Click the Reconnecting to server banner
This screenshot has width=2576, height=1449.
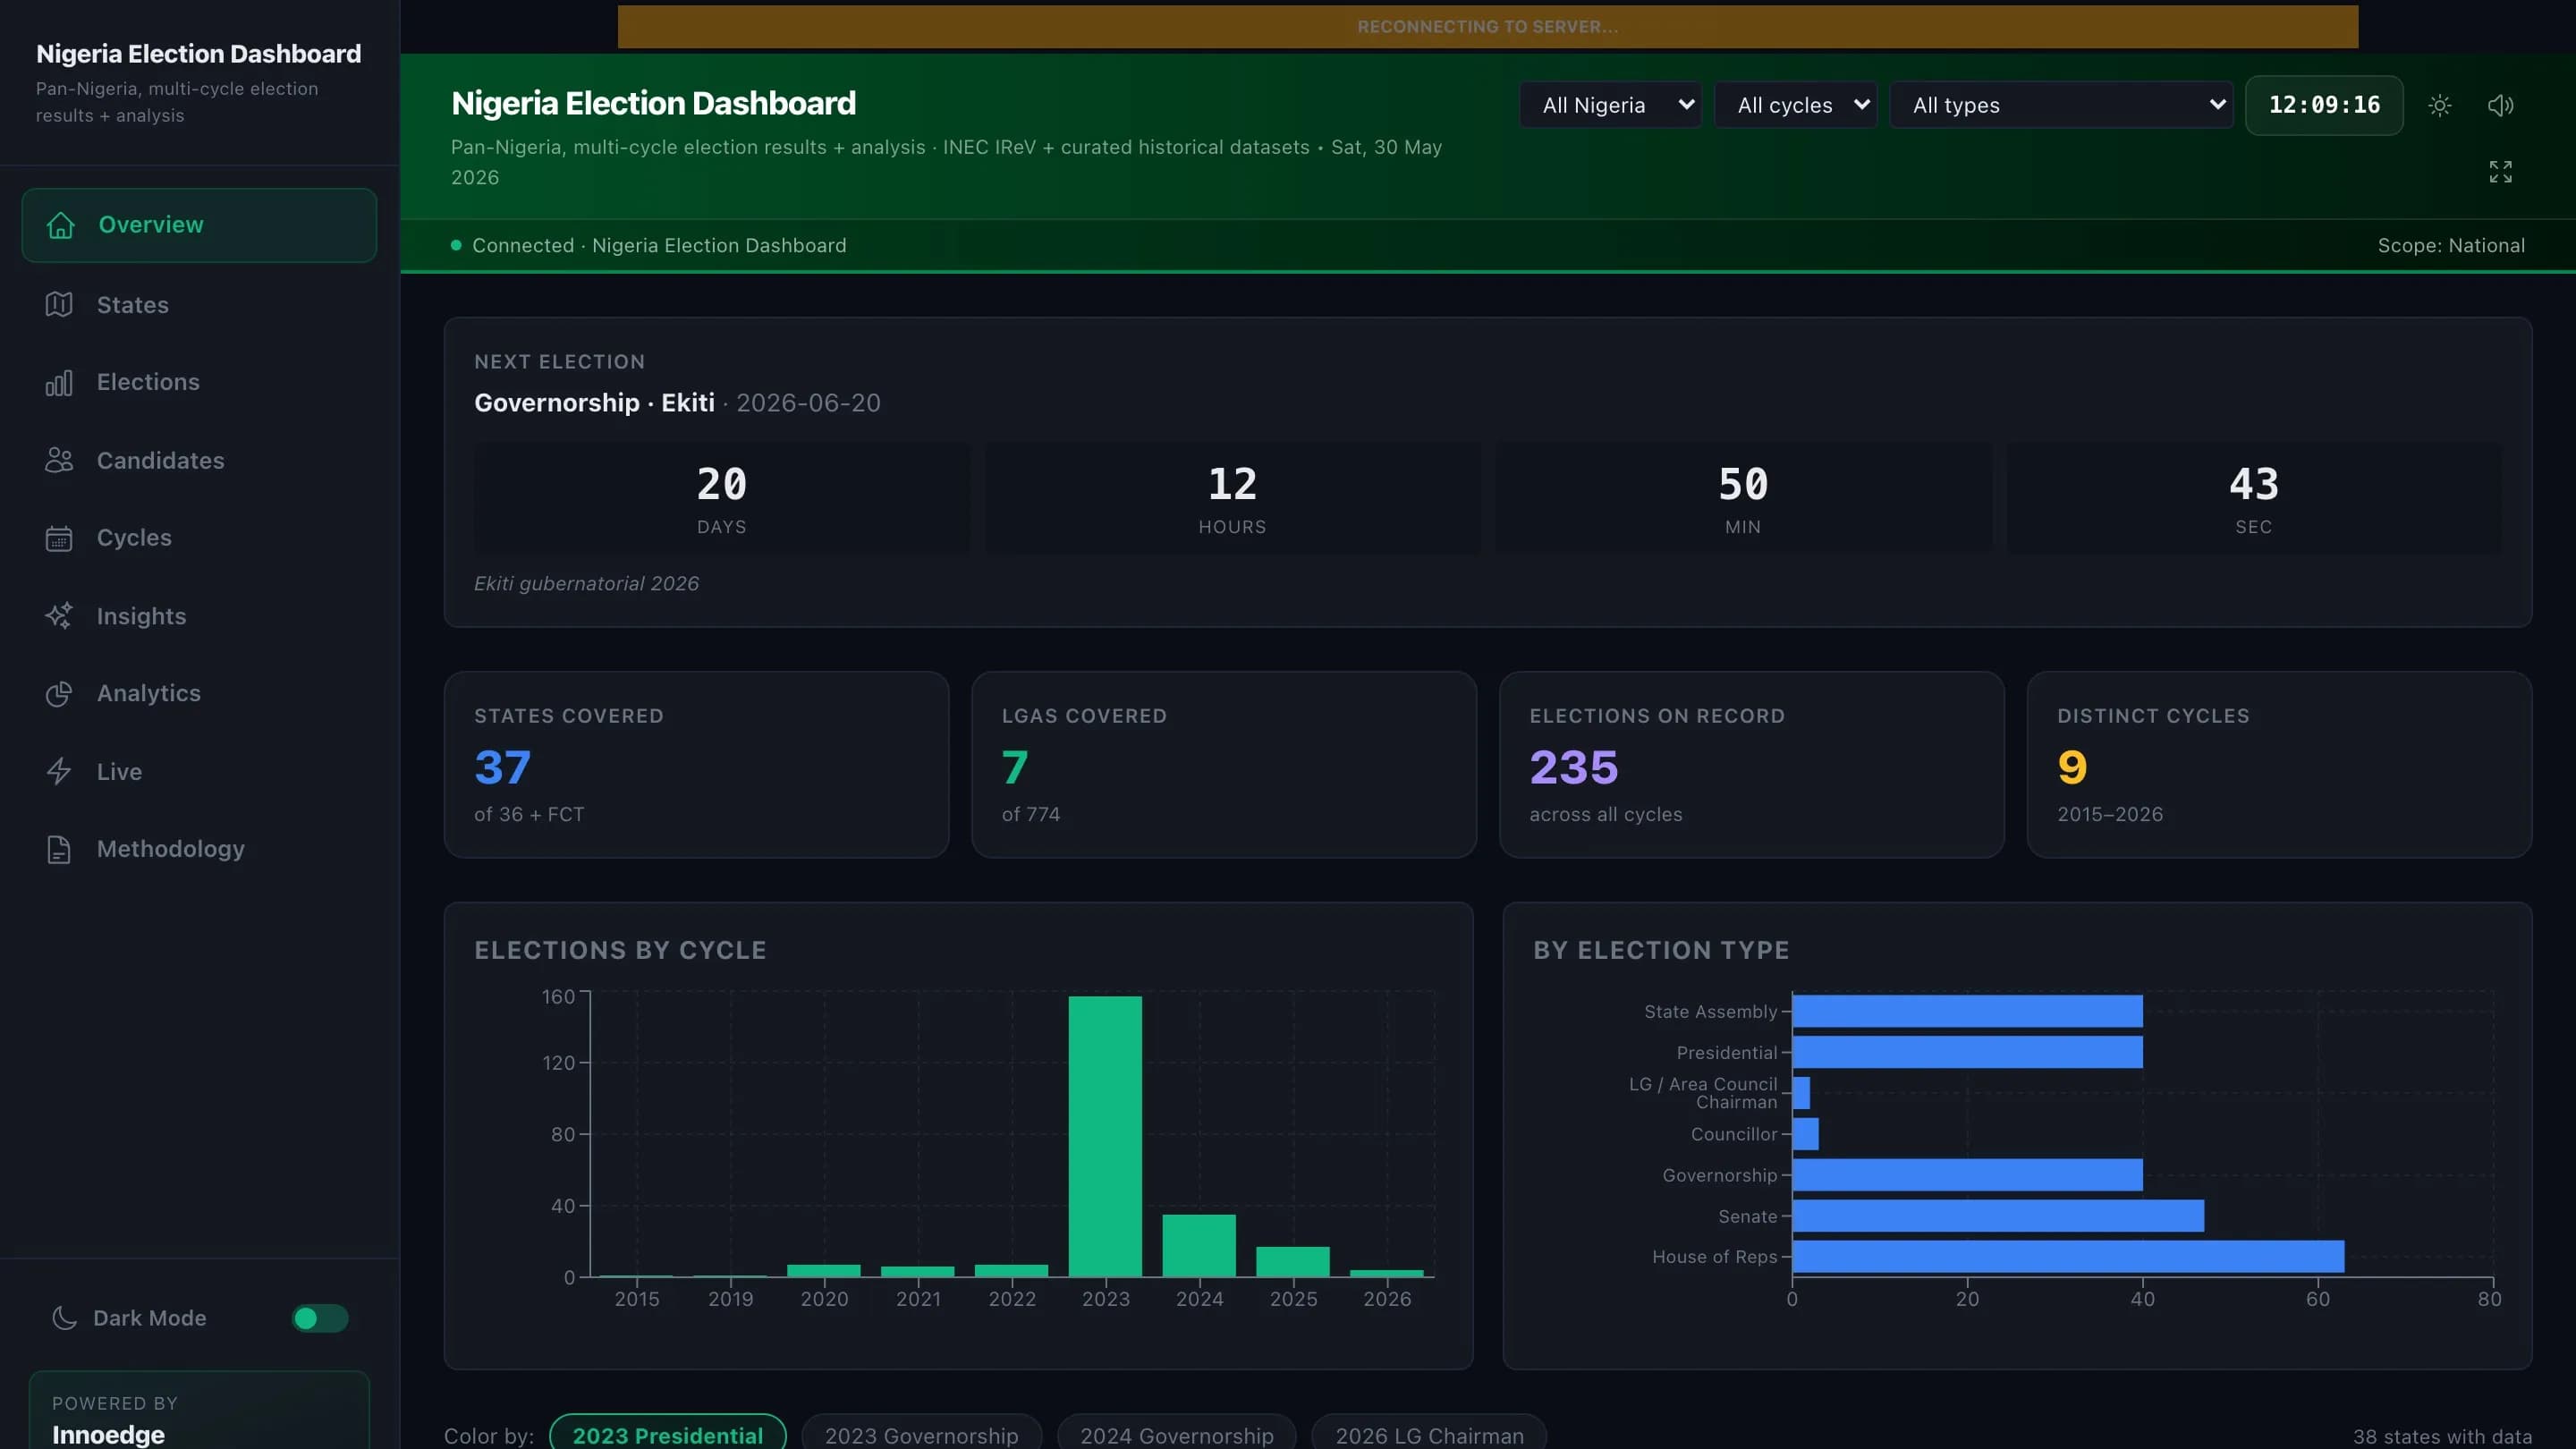1487,27
